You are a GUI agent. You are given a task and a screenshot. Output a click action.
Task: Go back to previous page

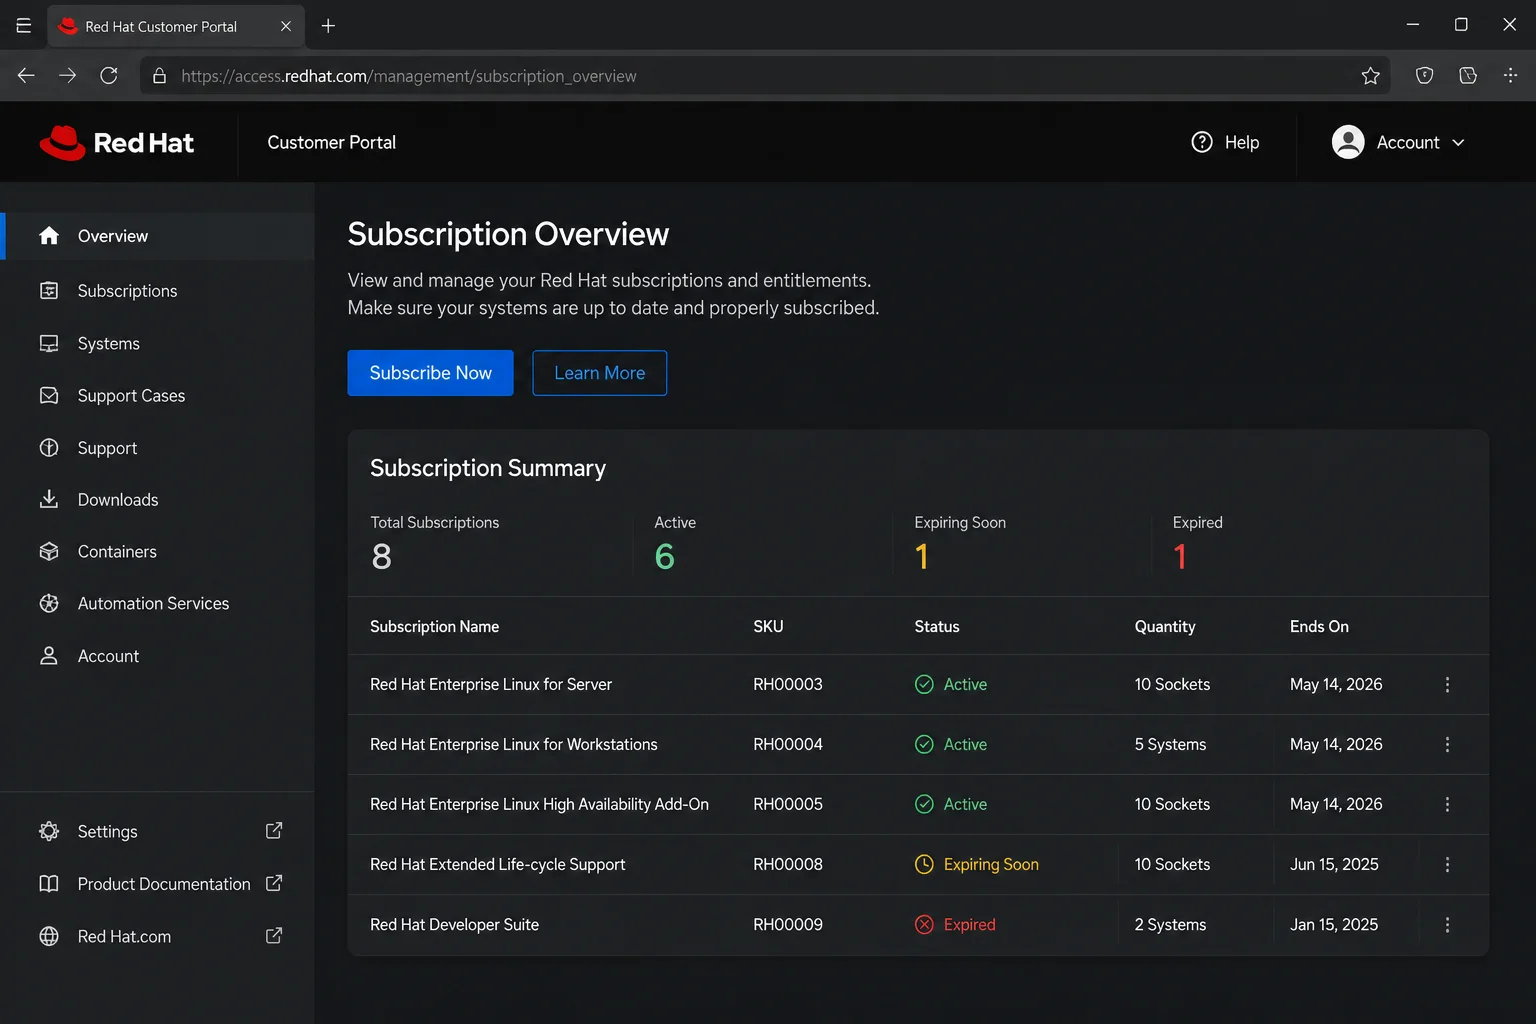tap(26, 76)
